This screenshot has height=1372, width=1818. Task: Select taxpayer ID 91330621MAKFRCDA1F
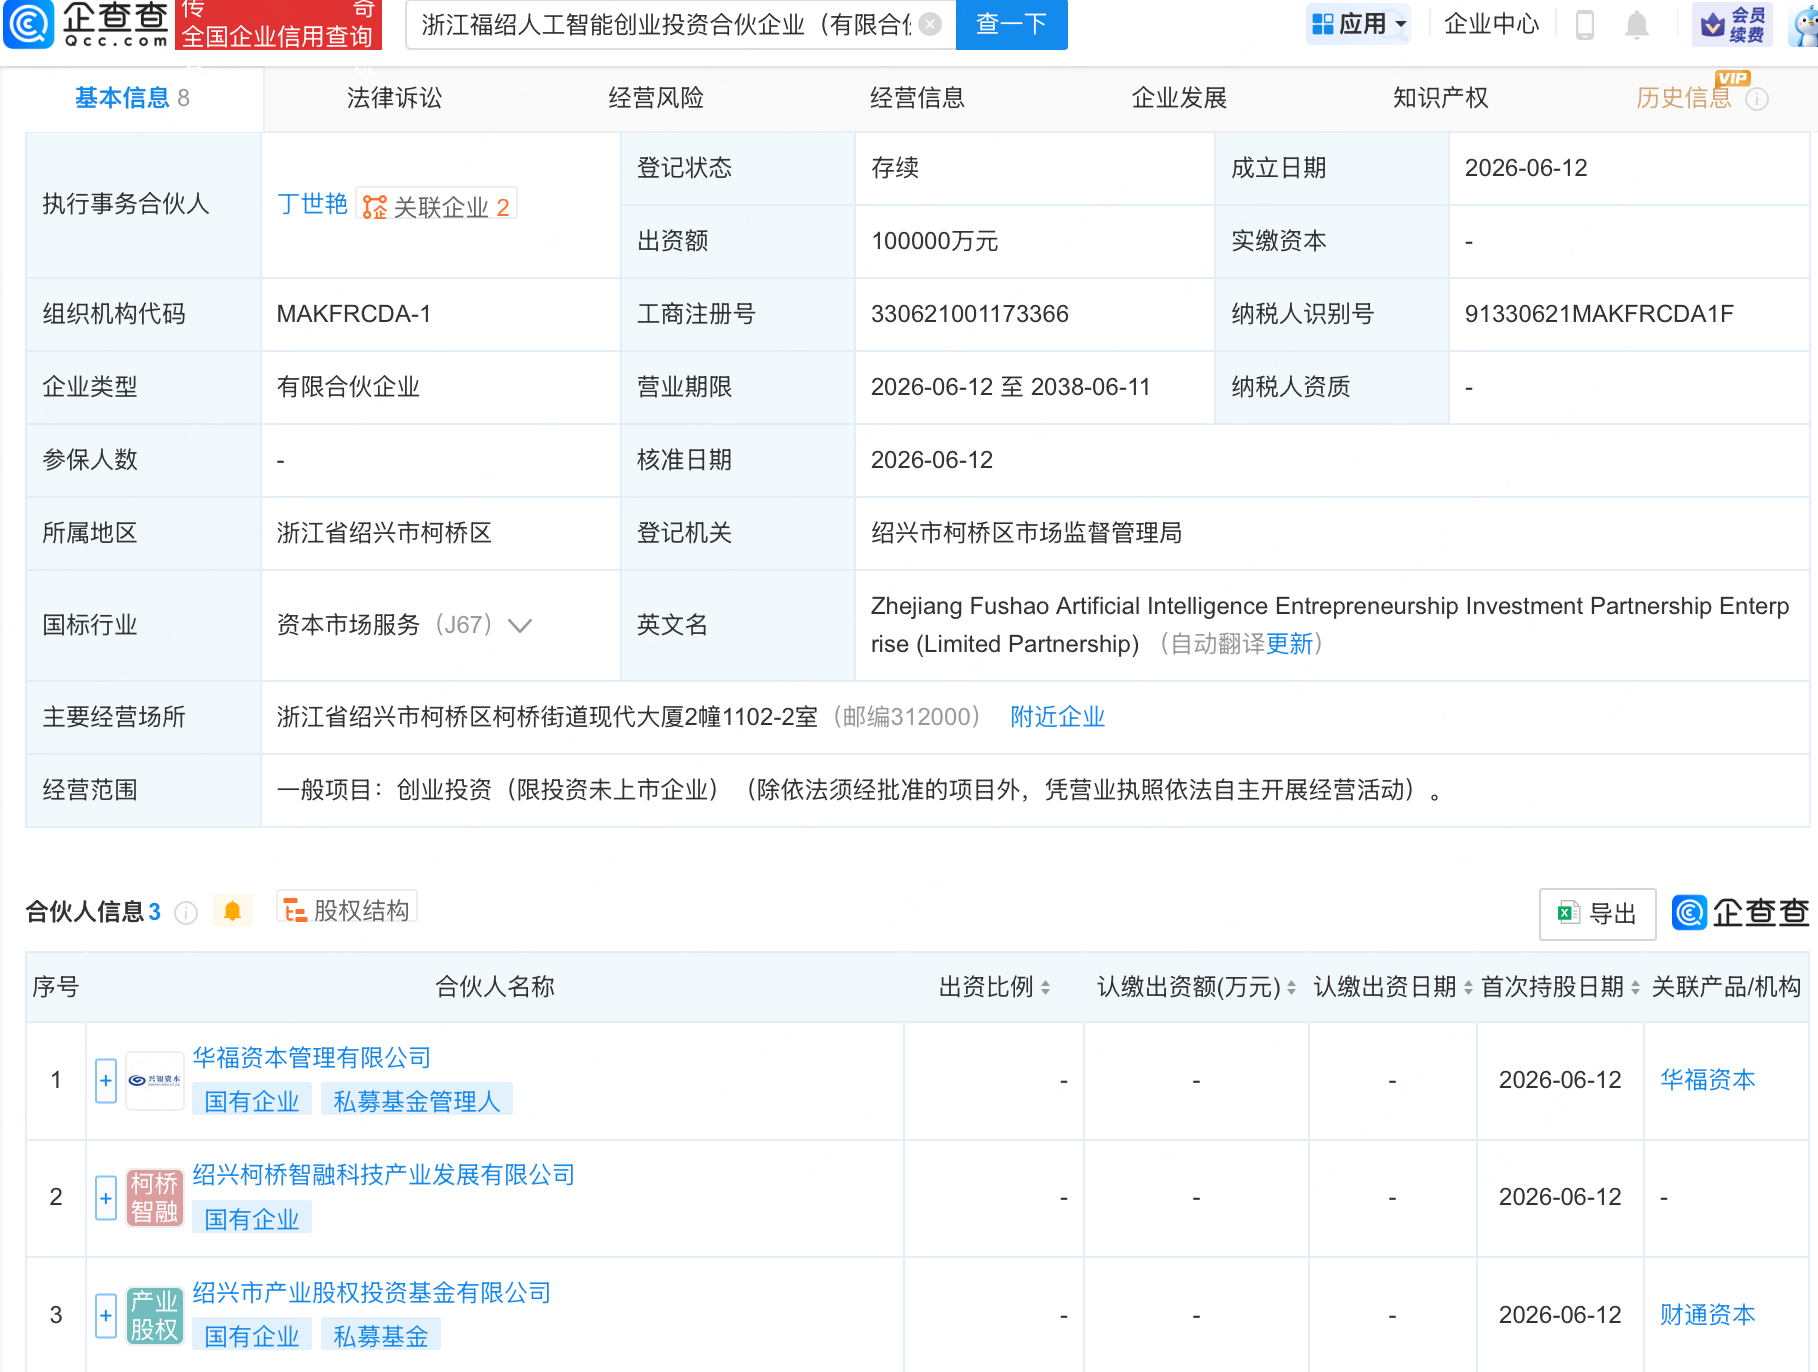pos(1599,314)
